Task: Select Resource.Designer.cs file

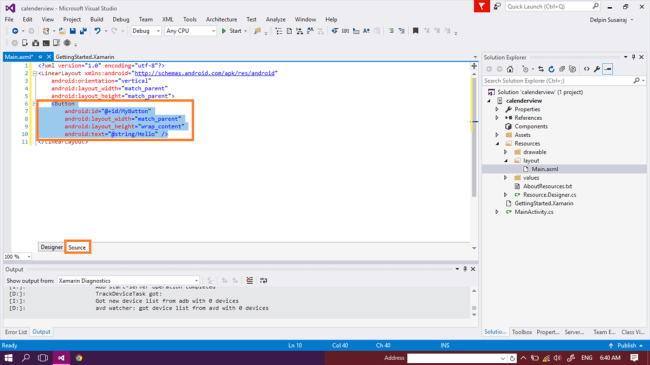Action: 549,195
